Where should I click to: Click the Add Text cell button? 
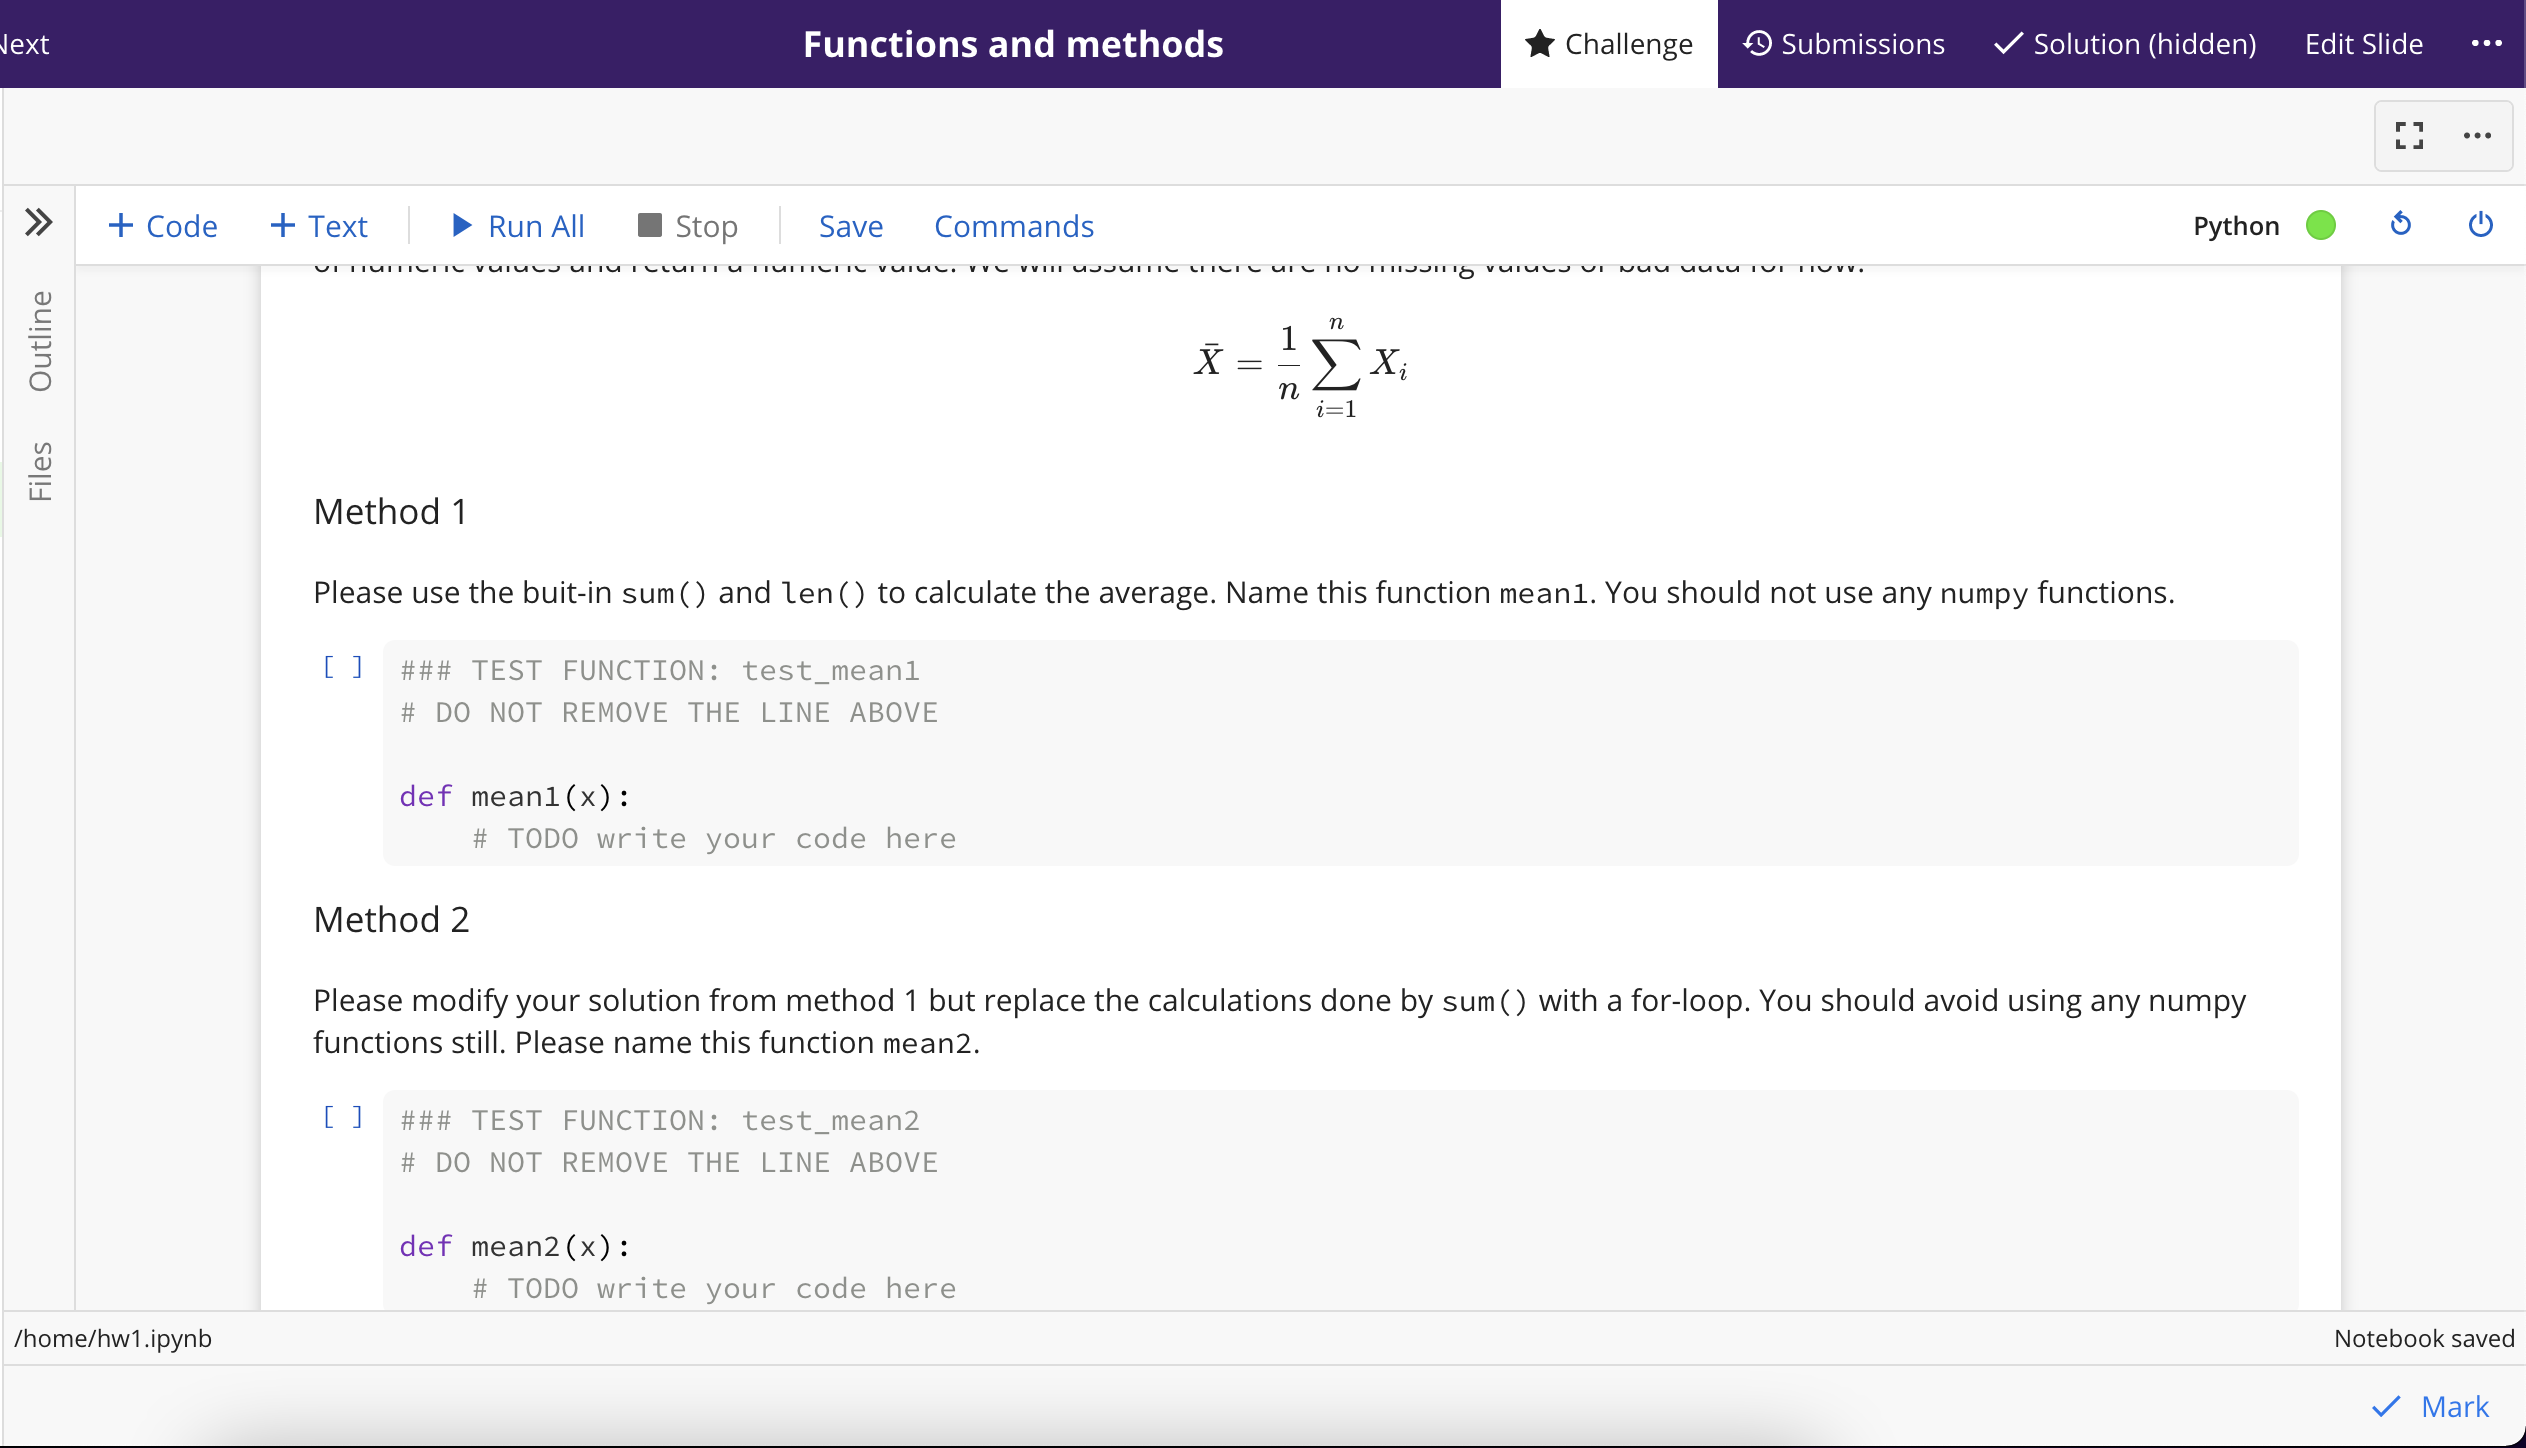319,225
